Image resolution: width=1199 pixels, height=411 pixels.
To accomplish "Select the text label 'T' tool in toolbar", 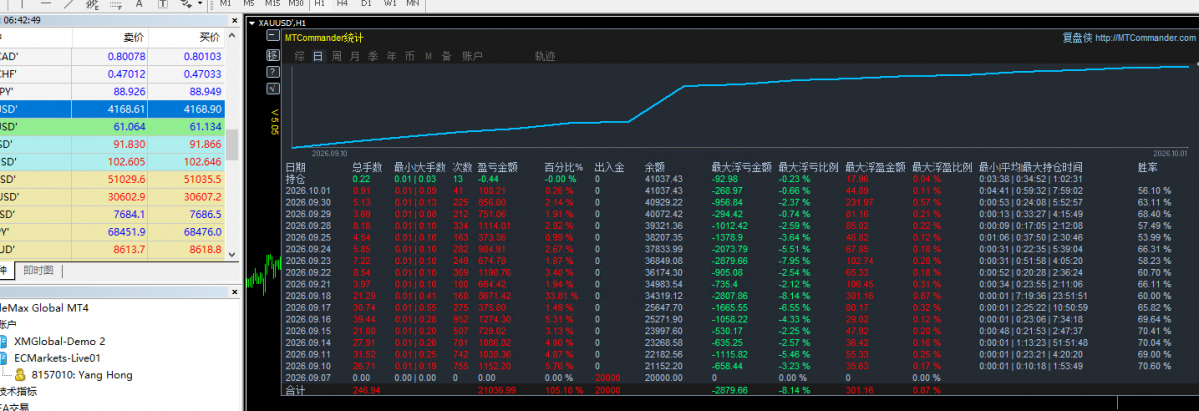I will point(164,4).
